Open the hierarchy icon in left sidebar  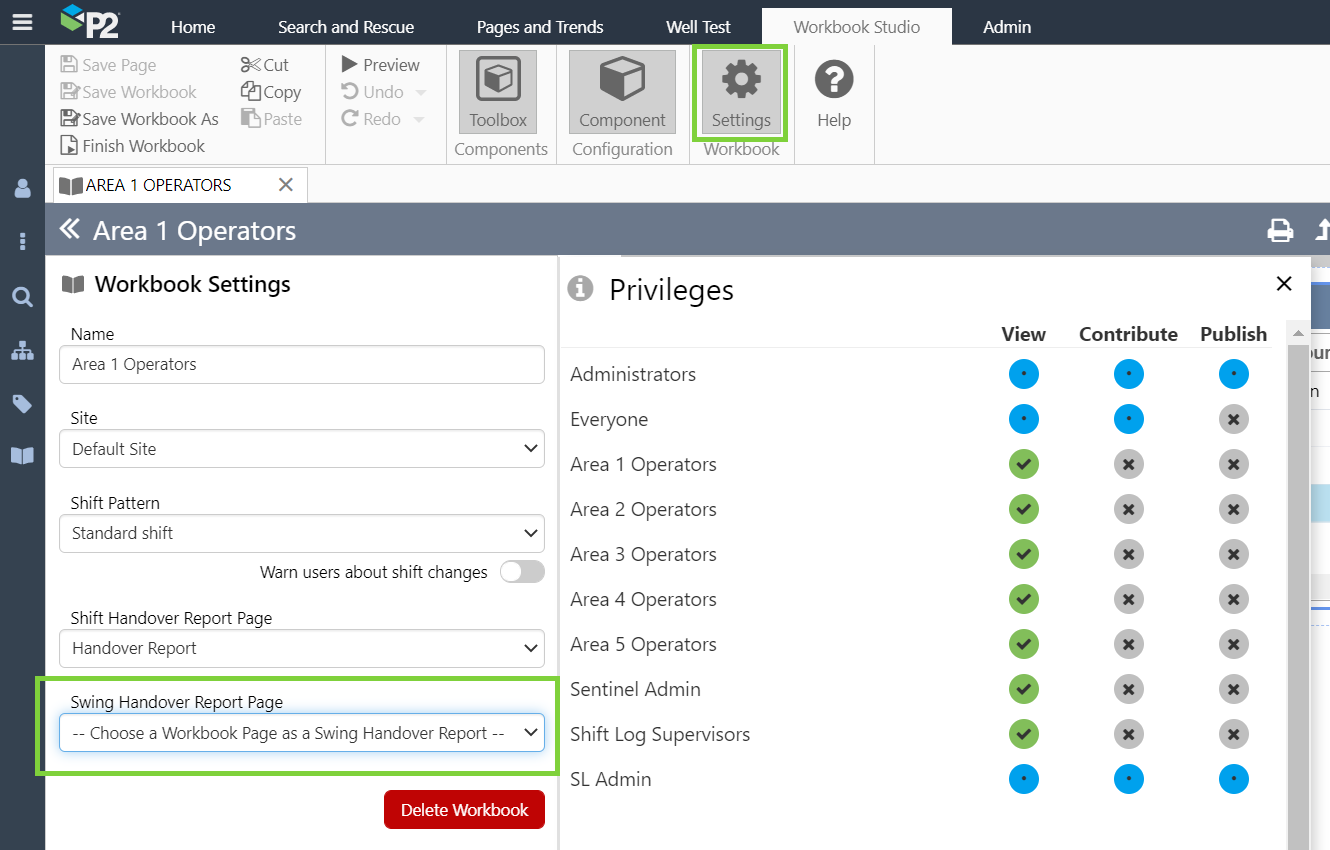click(x=22, y=351)
